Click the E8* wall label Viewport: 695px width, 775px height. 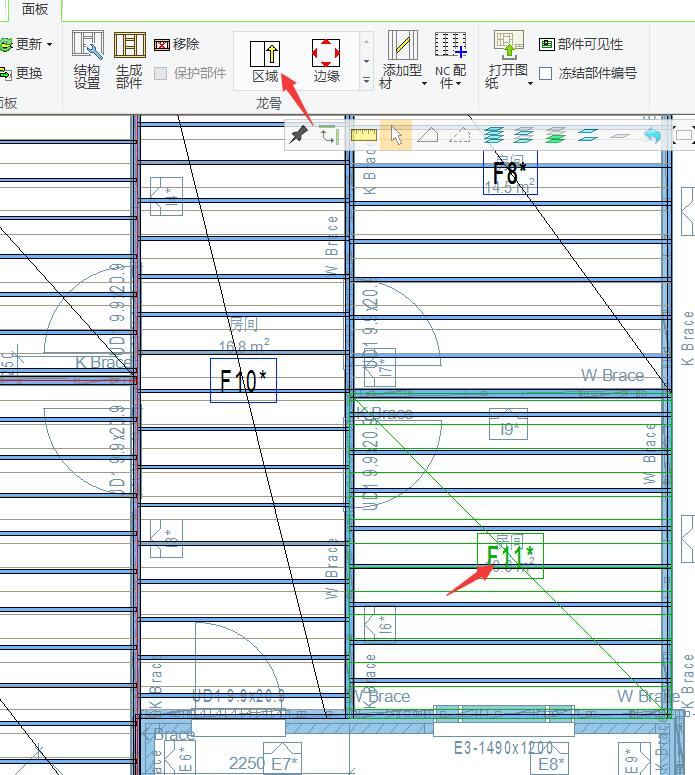pos(550,758)
